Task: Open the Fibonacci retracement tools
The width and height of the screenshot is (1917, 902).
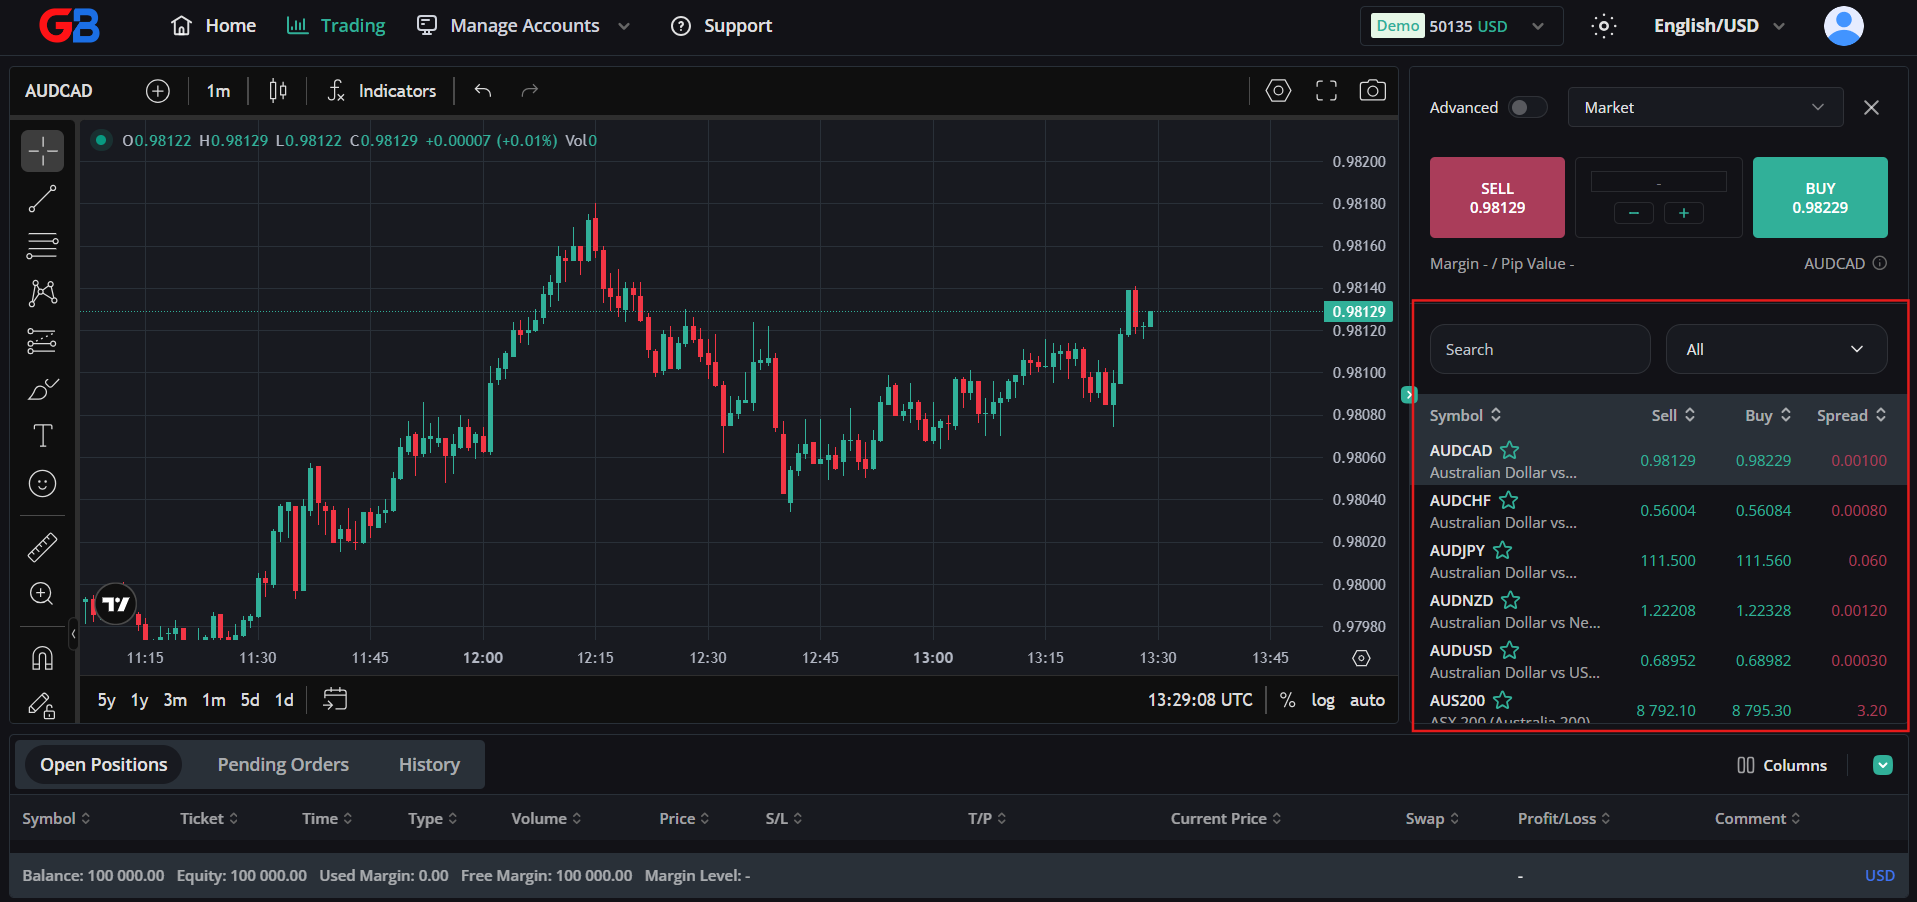Action: tap(42, 245)
